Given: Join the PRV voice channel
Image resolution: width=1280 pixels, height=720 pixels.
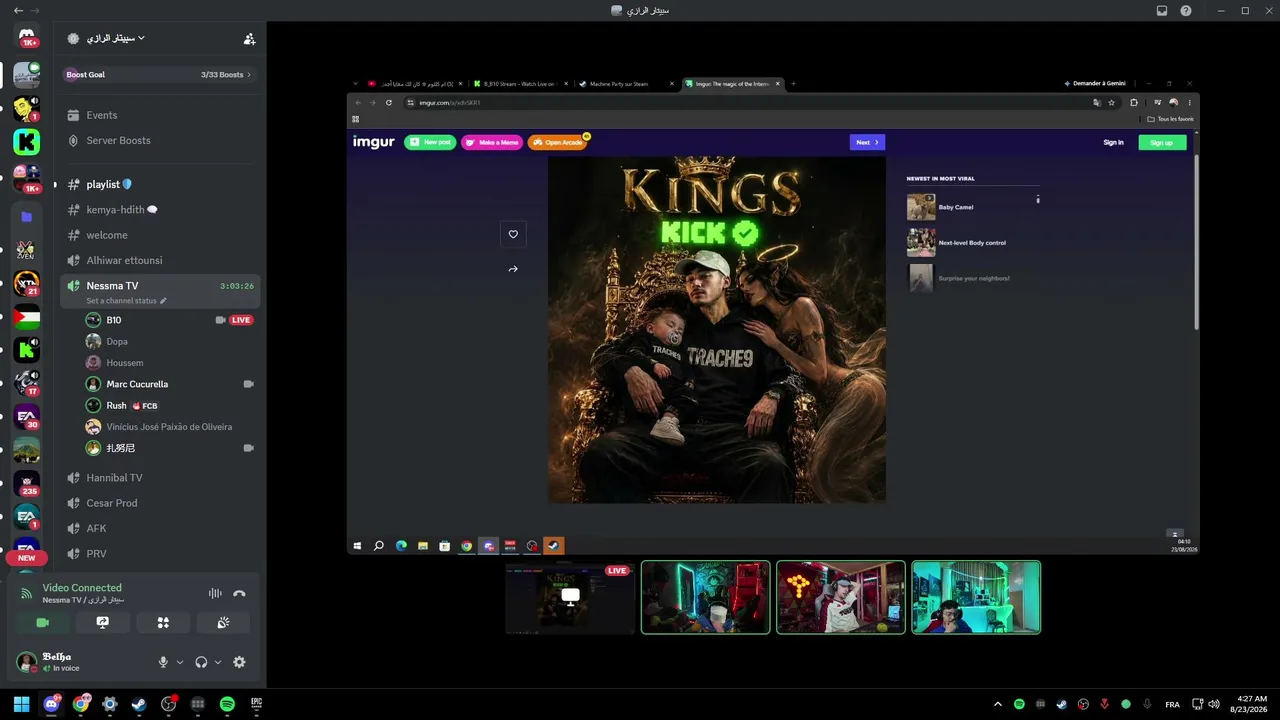Looking at the screenshot, I should tap(160, 553).
